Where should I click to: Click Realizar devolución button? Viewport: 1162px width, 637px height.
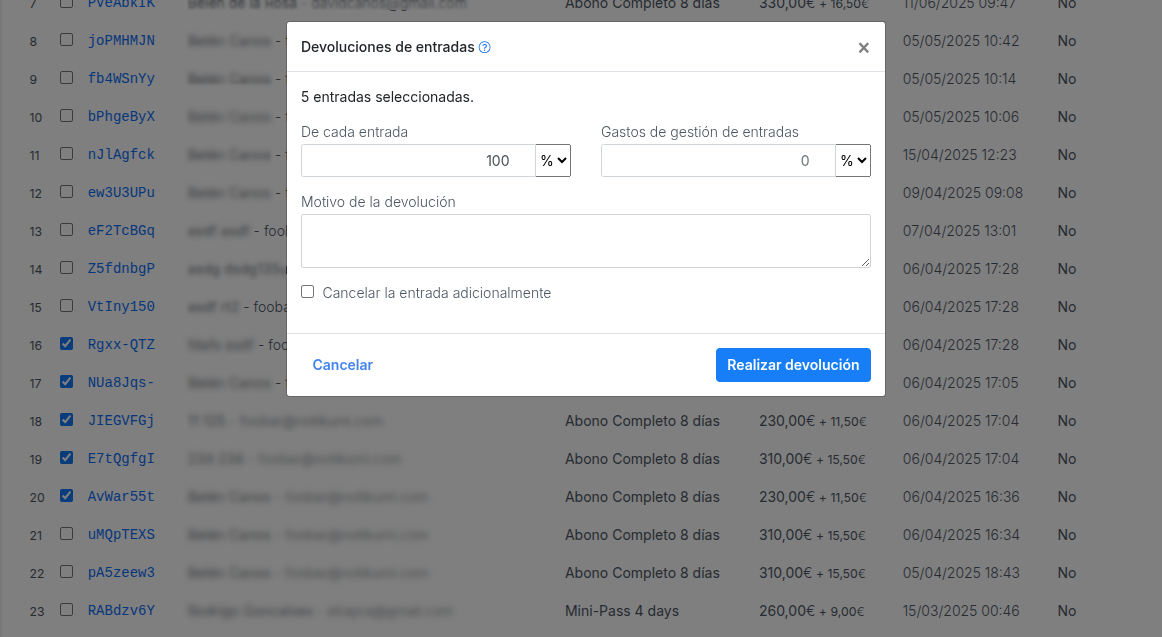click(x=793, y=365)
